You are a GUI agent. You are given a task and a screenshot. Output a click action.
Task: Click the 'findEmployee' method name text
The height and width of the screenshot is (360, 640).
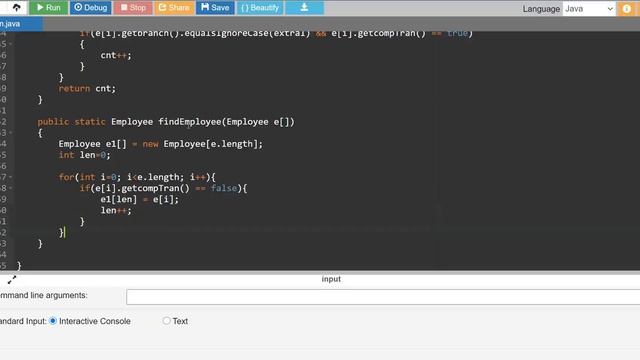click(190, 122)
